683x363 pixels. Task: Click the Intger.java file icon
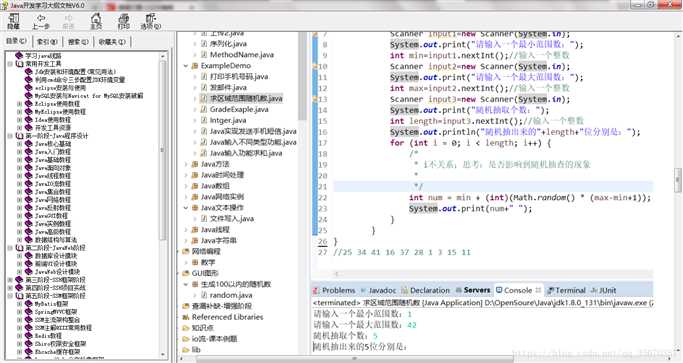tap(203, 120)
